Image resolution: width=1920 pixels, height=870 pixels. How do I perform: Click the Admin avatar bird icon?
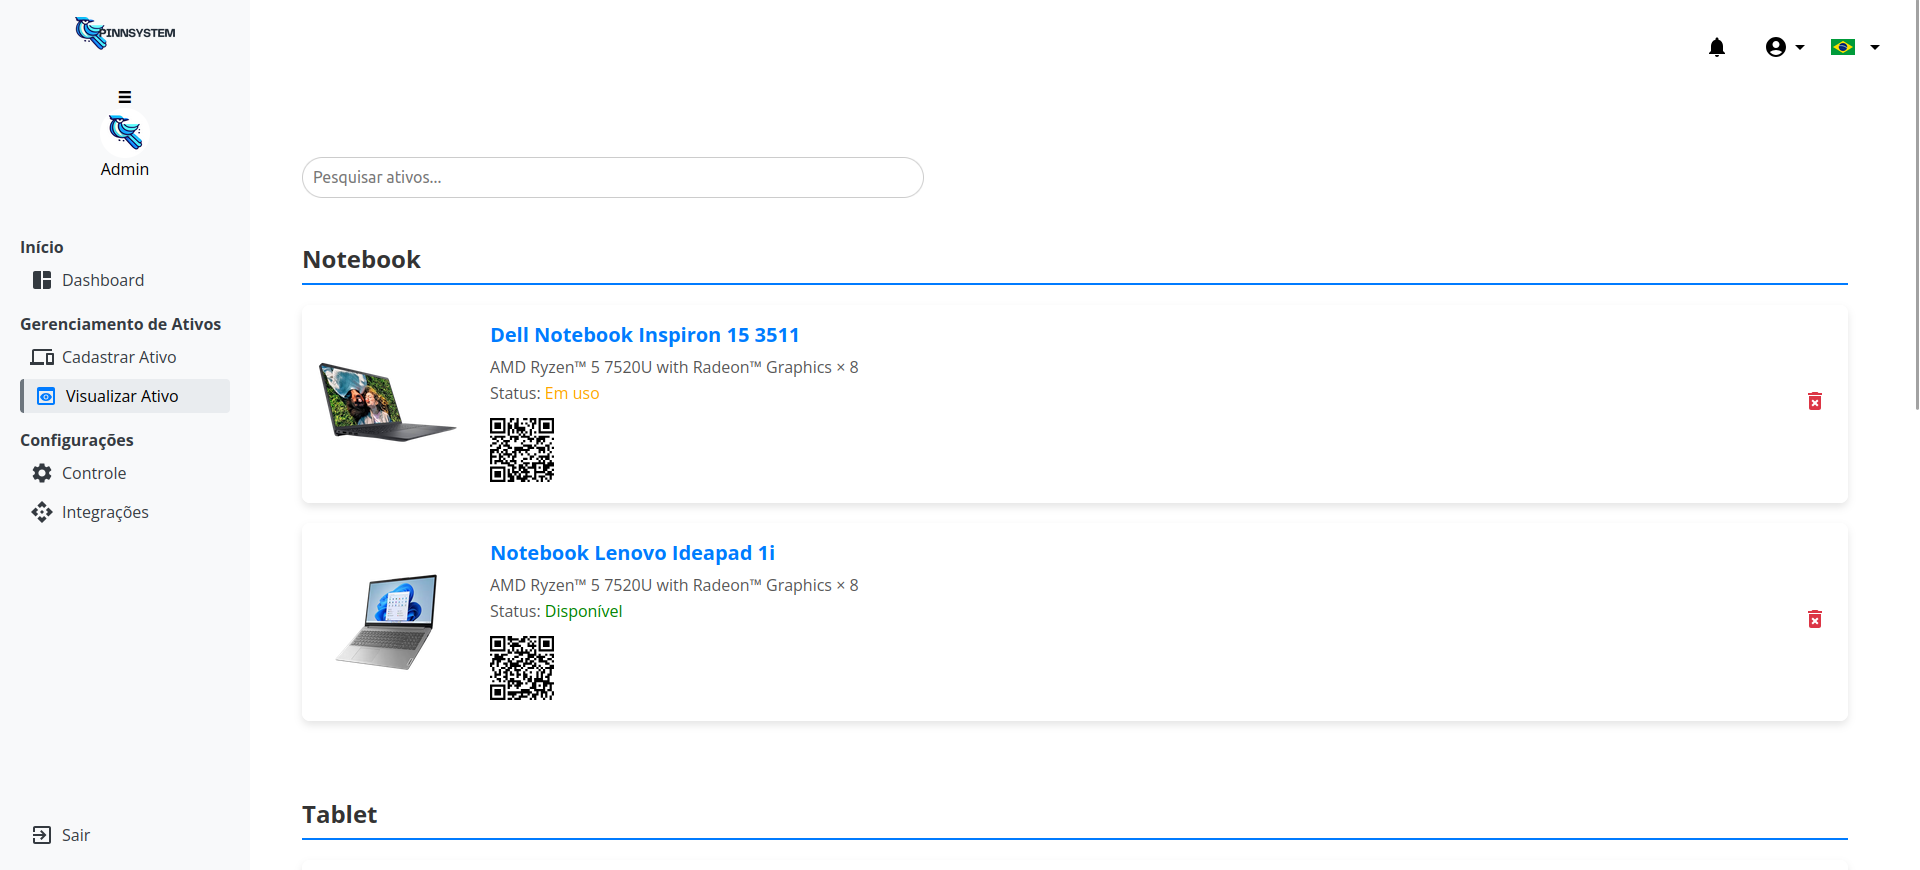125,132
